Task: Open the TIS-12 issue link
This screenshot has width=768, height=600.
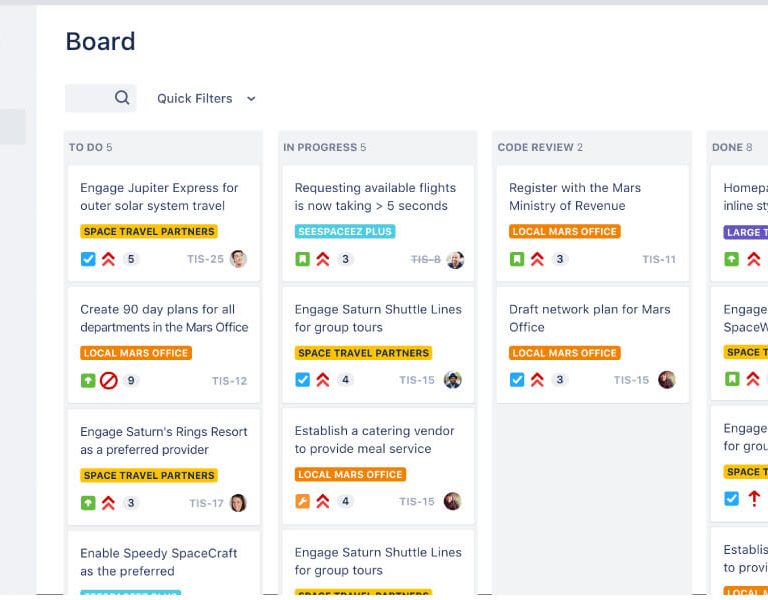Action: [229, 381]
